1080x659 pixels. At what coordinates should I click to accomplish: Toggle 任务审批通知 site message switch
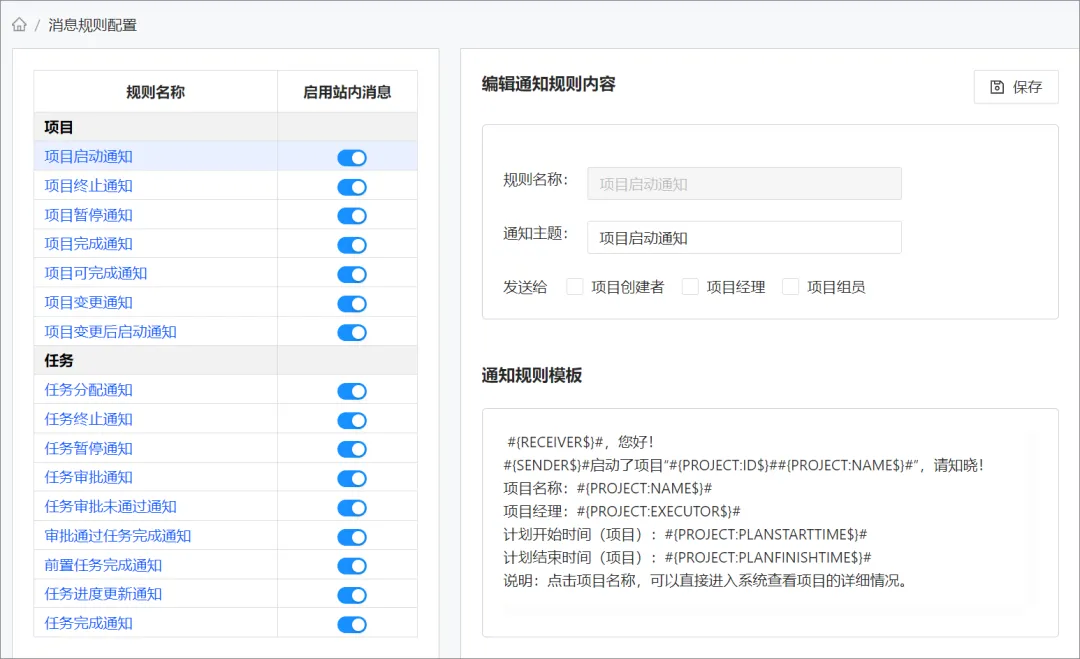click(352, 479)
